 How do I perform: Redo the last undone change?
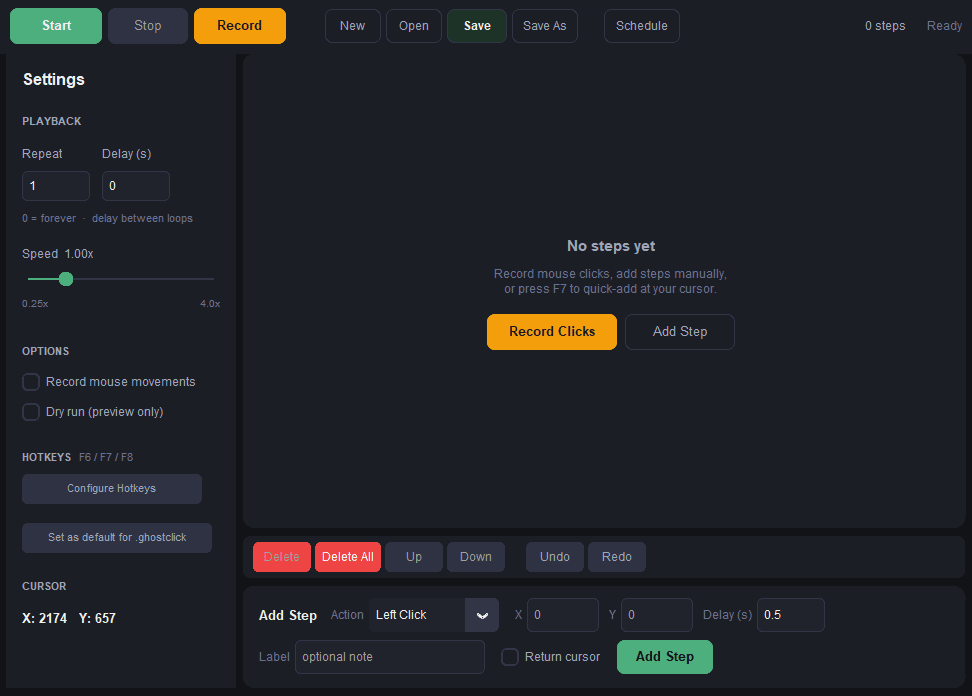616,556
